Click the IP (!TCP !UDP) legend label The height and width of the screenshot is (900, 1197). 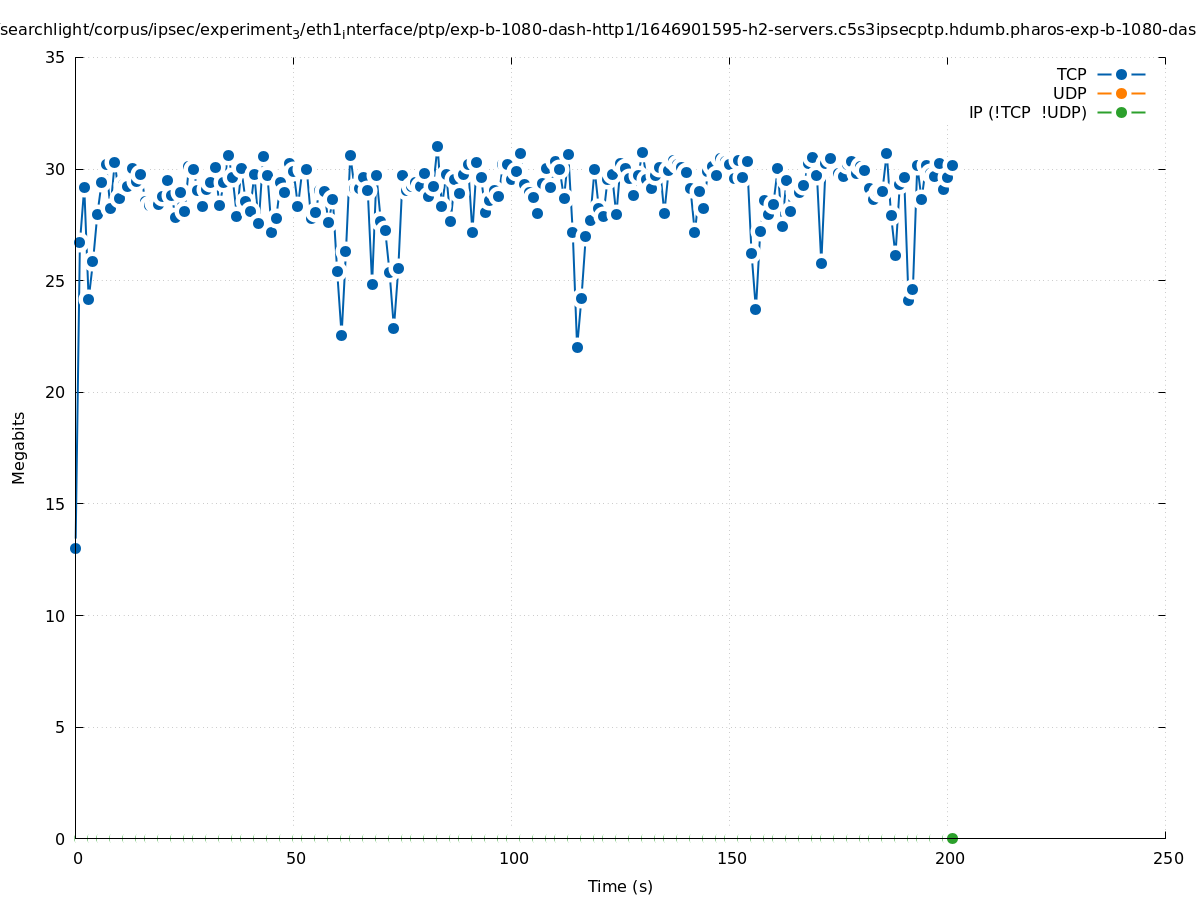1027,112
